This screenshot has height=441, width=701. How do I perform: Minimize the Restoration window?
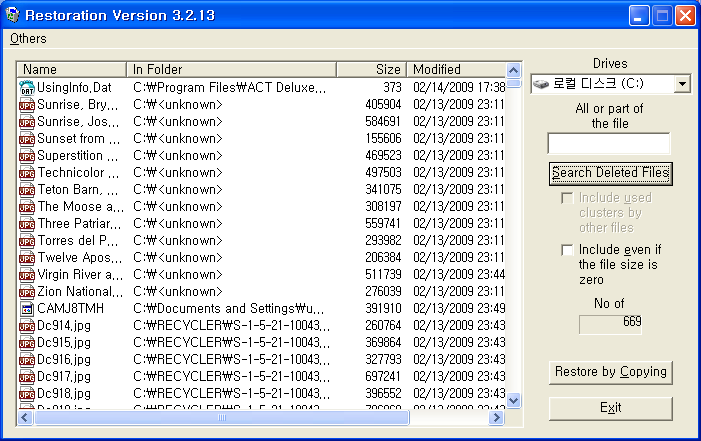(638, 16)
